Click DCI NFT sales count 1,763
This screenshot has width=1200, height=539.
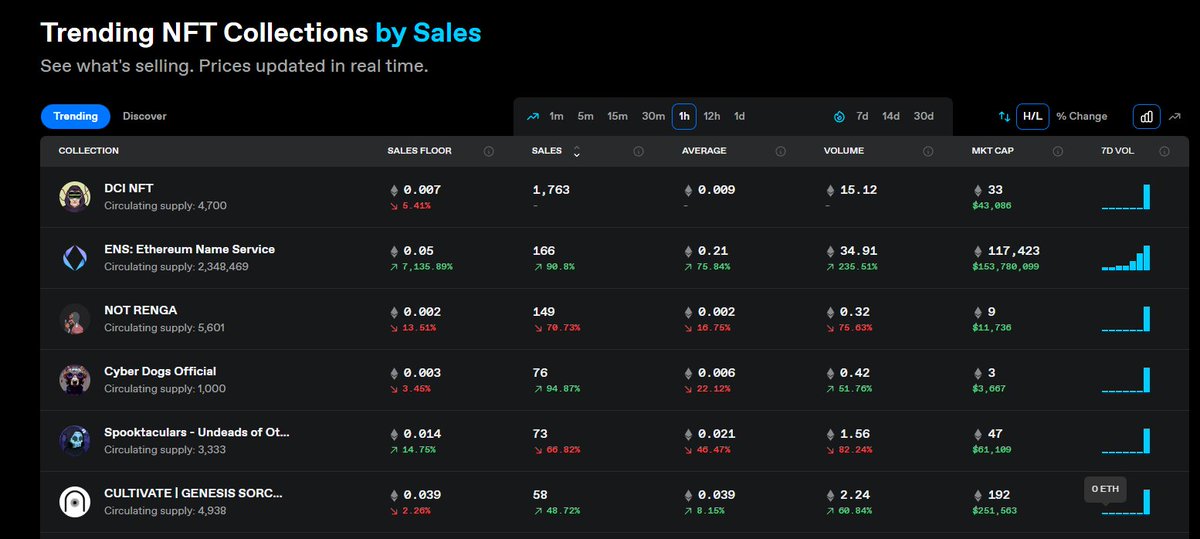pyautogui.click(x=551, y=189)
